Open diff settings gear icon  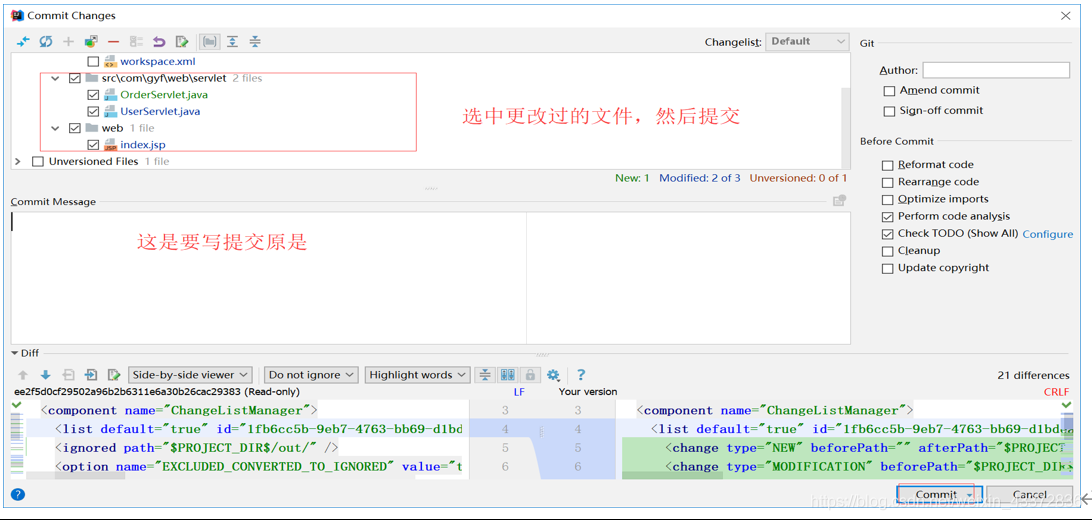click(x=554, y=375)
